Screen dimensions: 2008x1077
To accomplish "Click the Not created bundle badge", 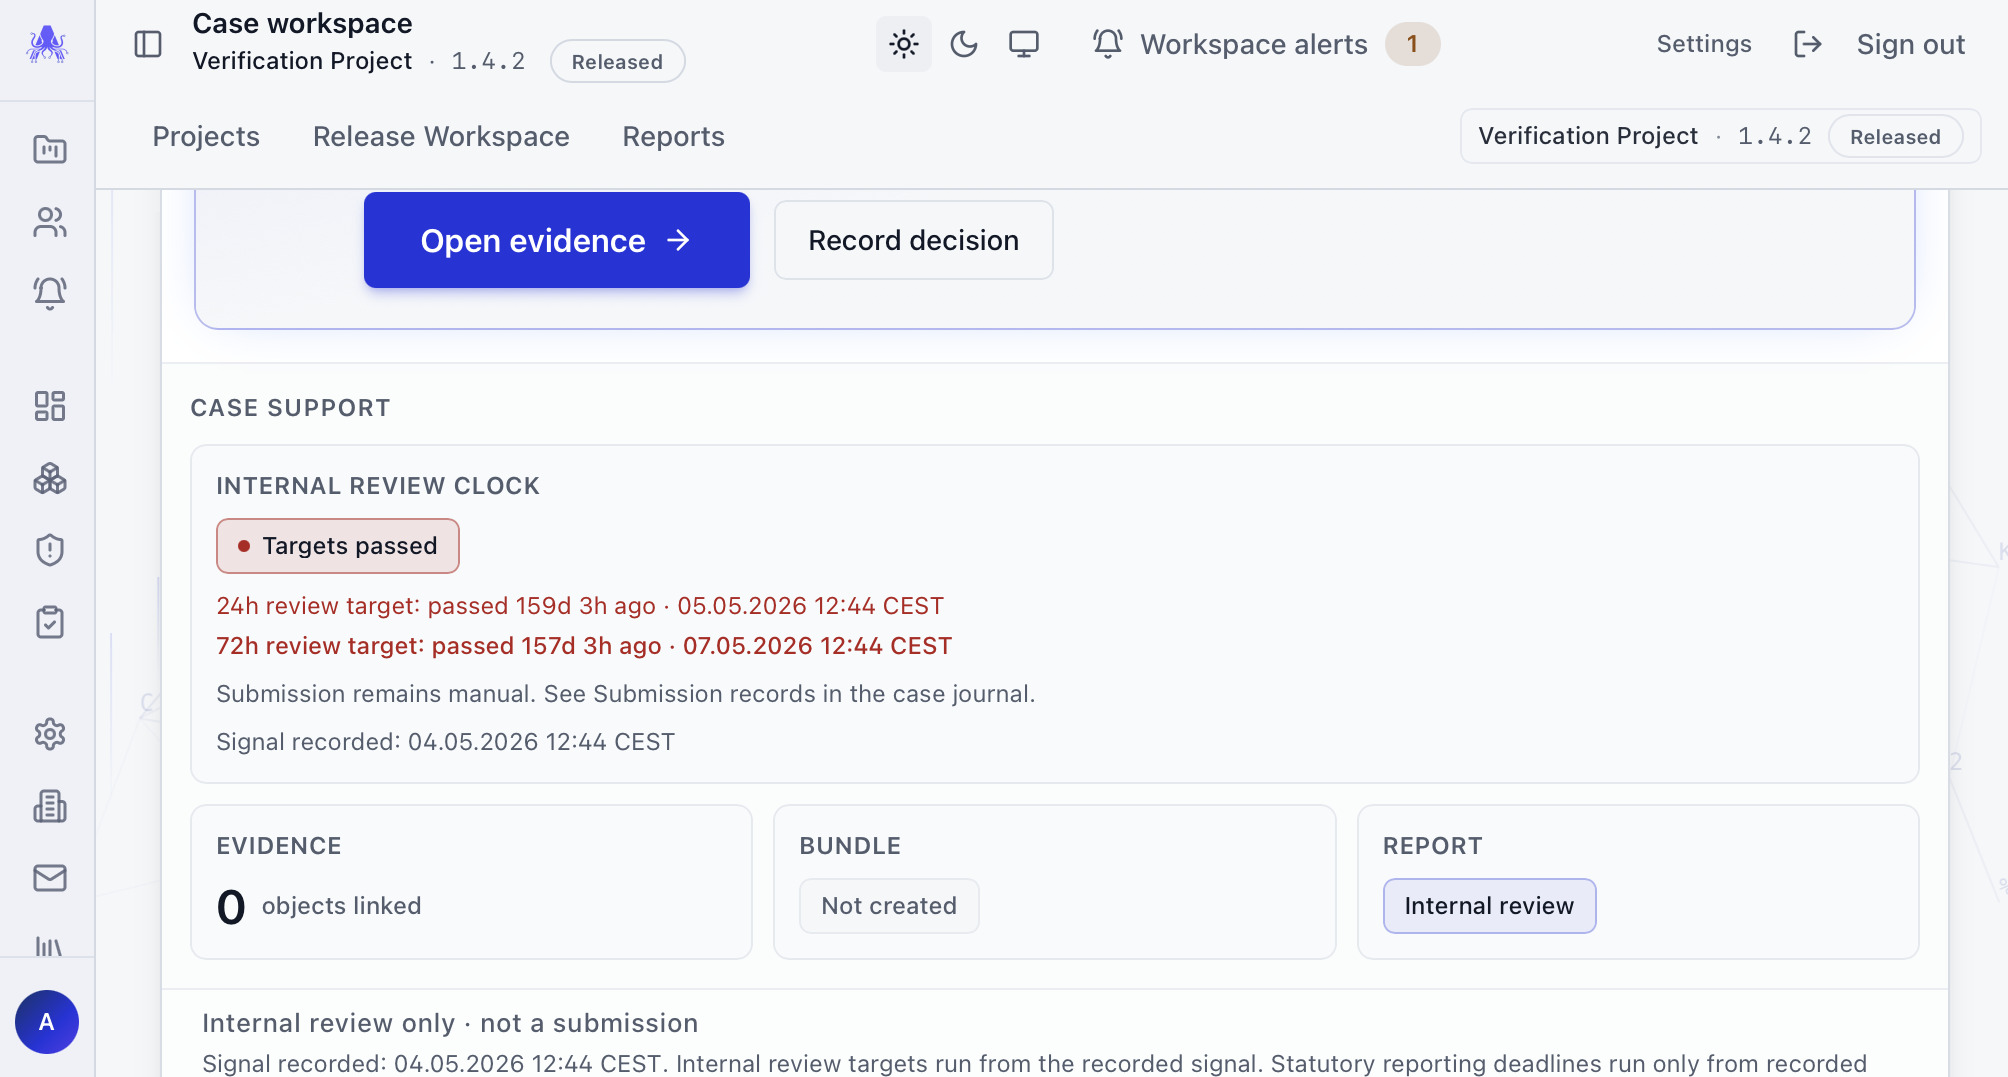I will (889, 906).
